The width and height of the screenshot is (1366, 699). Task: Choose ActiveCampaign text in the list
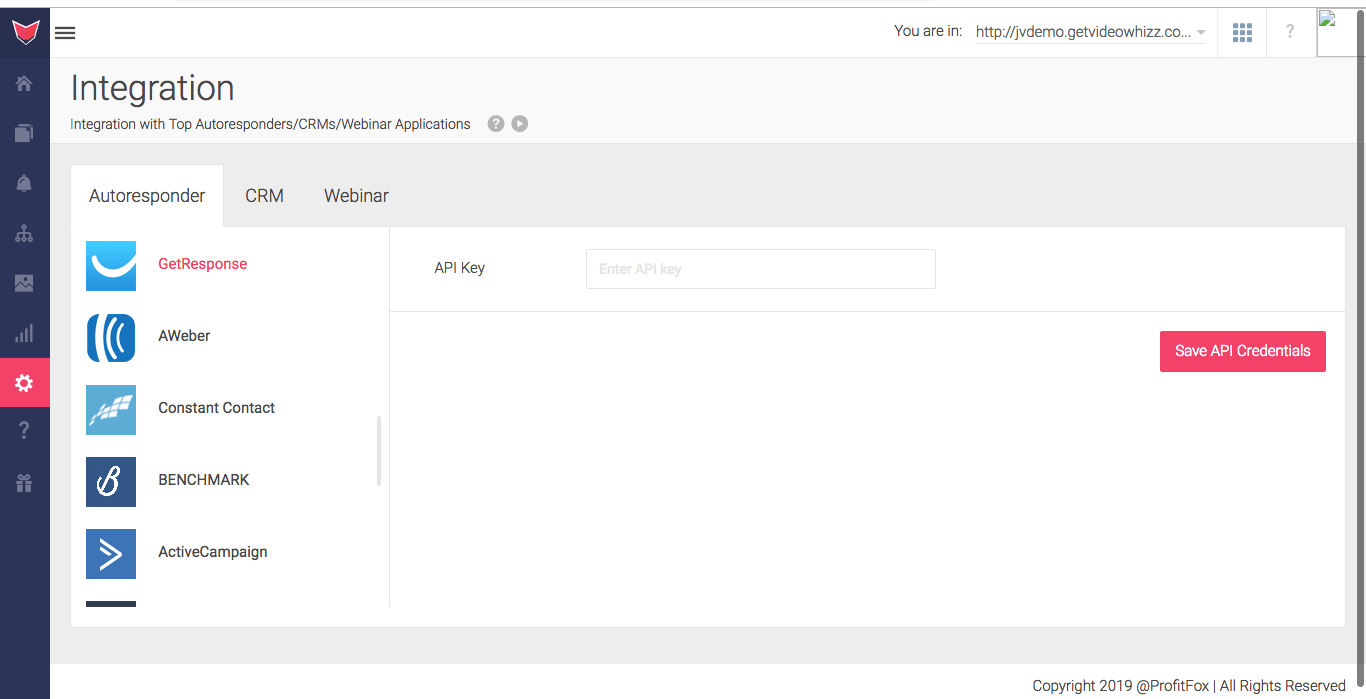[x=213, y=552]
